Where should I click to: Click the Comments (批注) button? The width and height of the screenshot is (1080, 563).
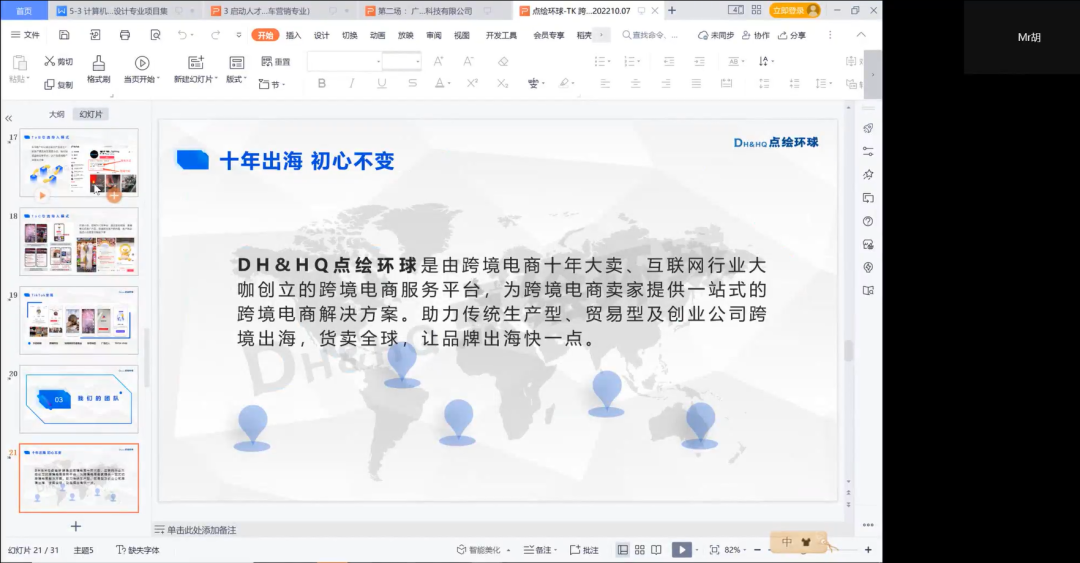coord(584,550)
